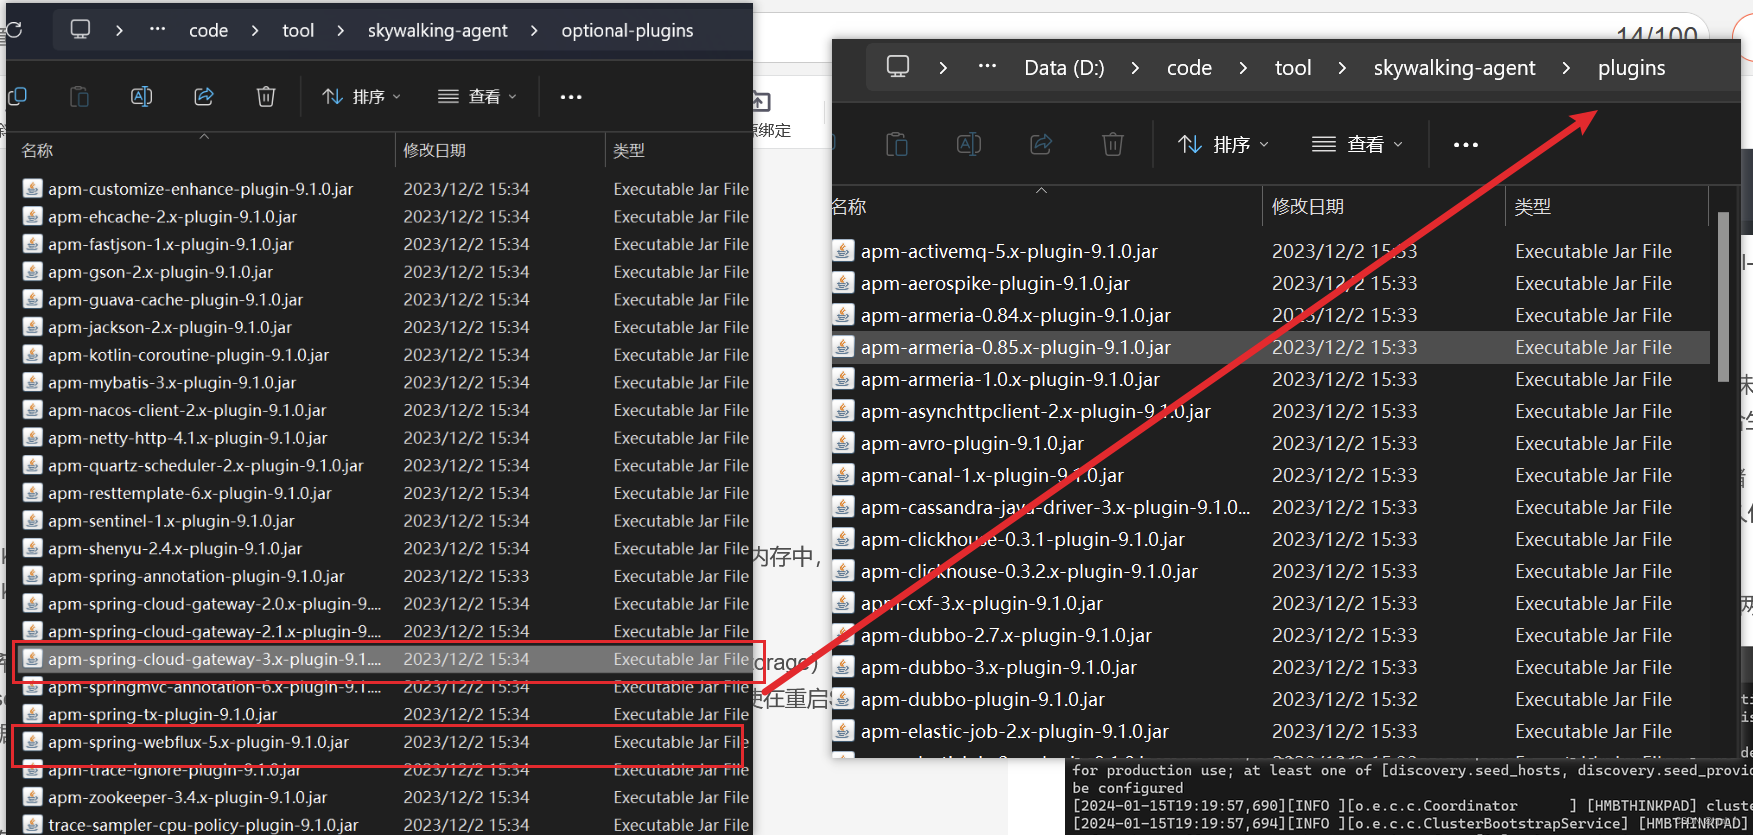Go to tool folder in plugins breadcrumb
The height and width of the screenshot is (835, 1753).
[1292, 68]
